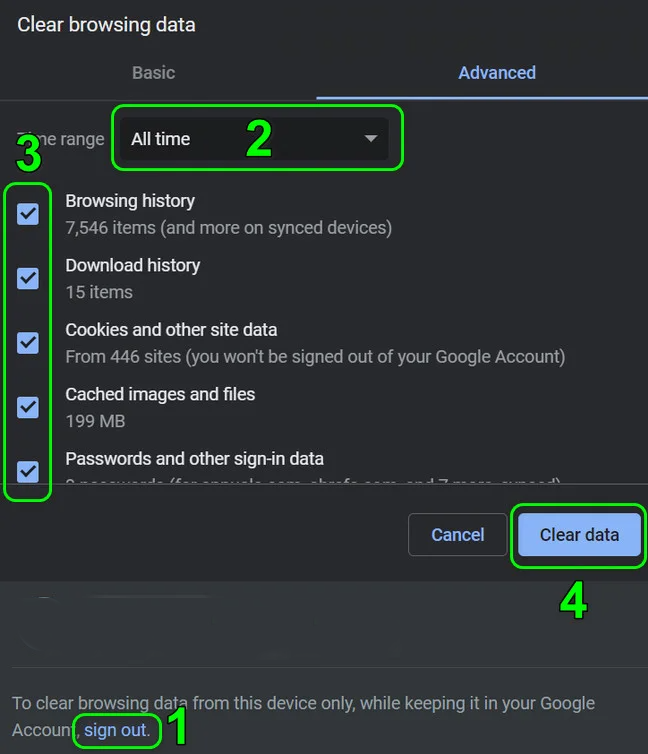
Task: Click the Cookies and other site data label
Action: pos(171,330)
